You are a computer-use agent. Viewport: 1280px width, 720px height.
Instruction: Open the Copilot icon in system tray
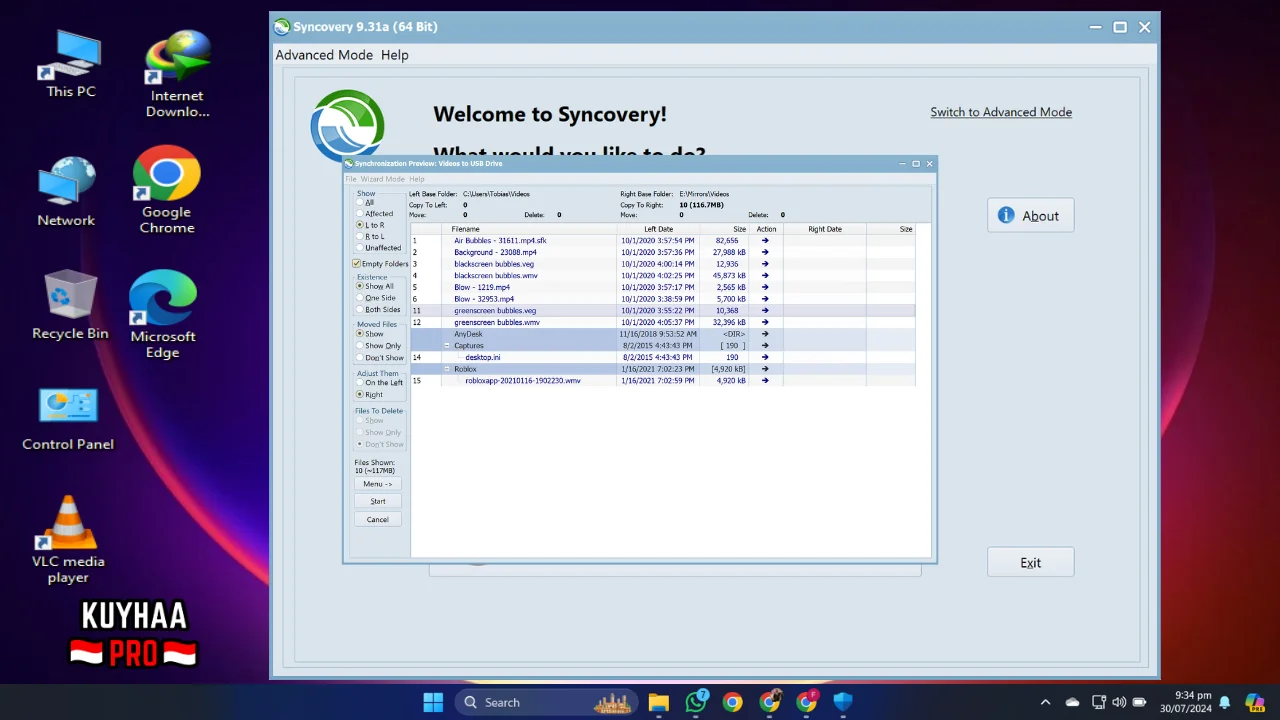(x=1254, y=702)
